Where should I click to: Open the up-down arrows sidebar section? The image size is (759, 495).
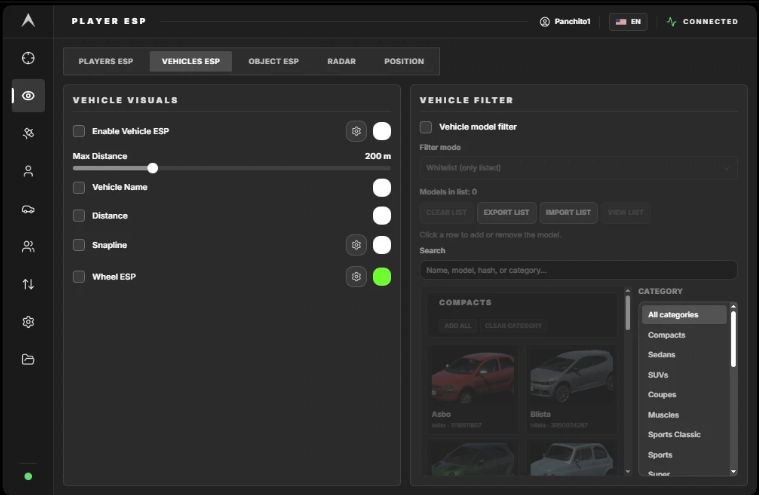point(28,284)
